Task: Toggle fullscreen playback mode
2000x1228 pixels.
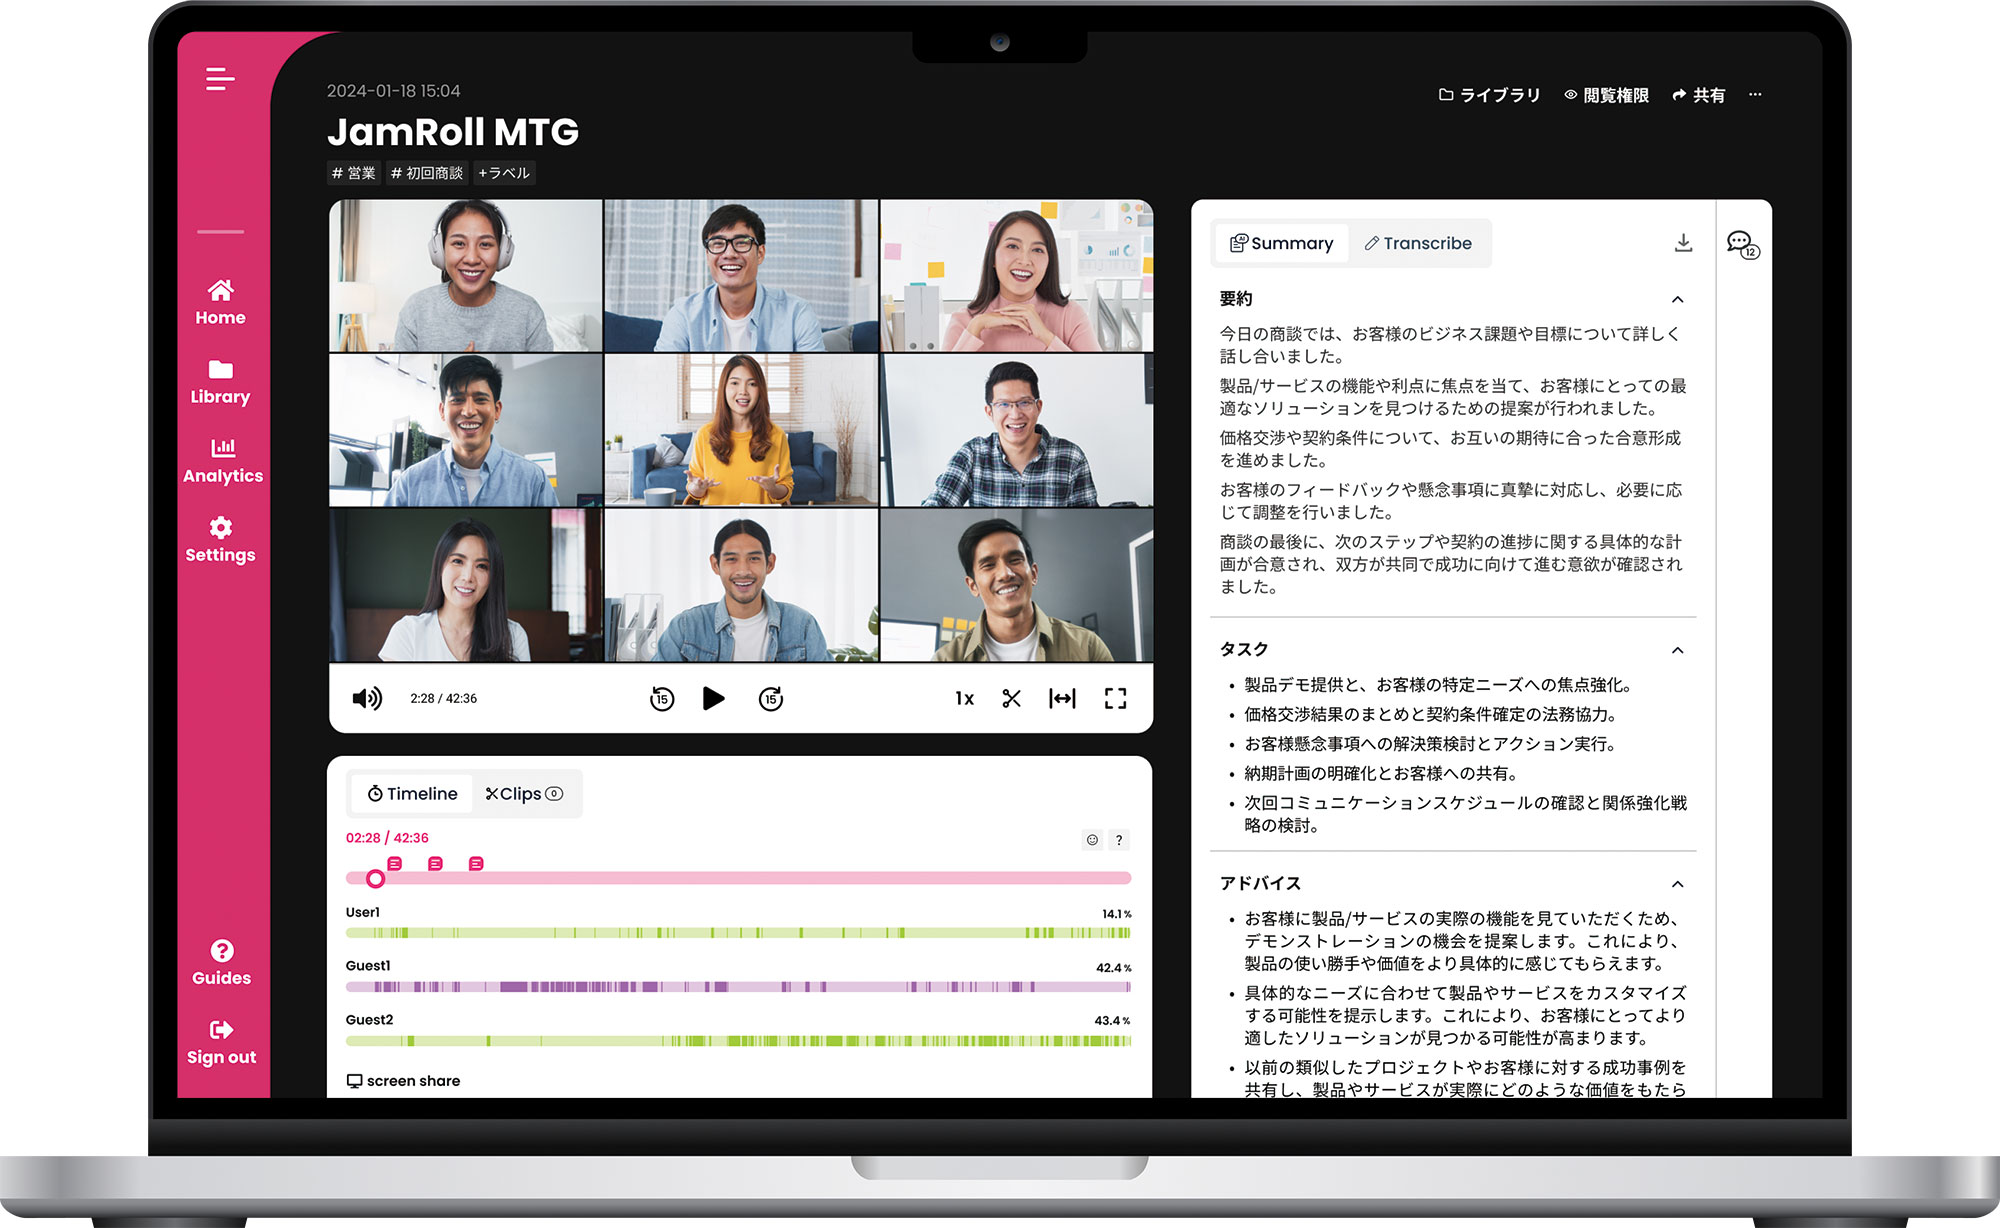Action: coord(1117,698)
